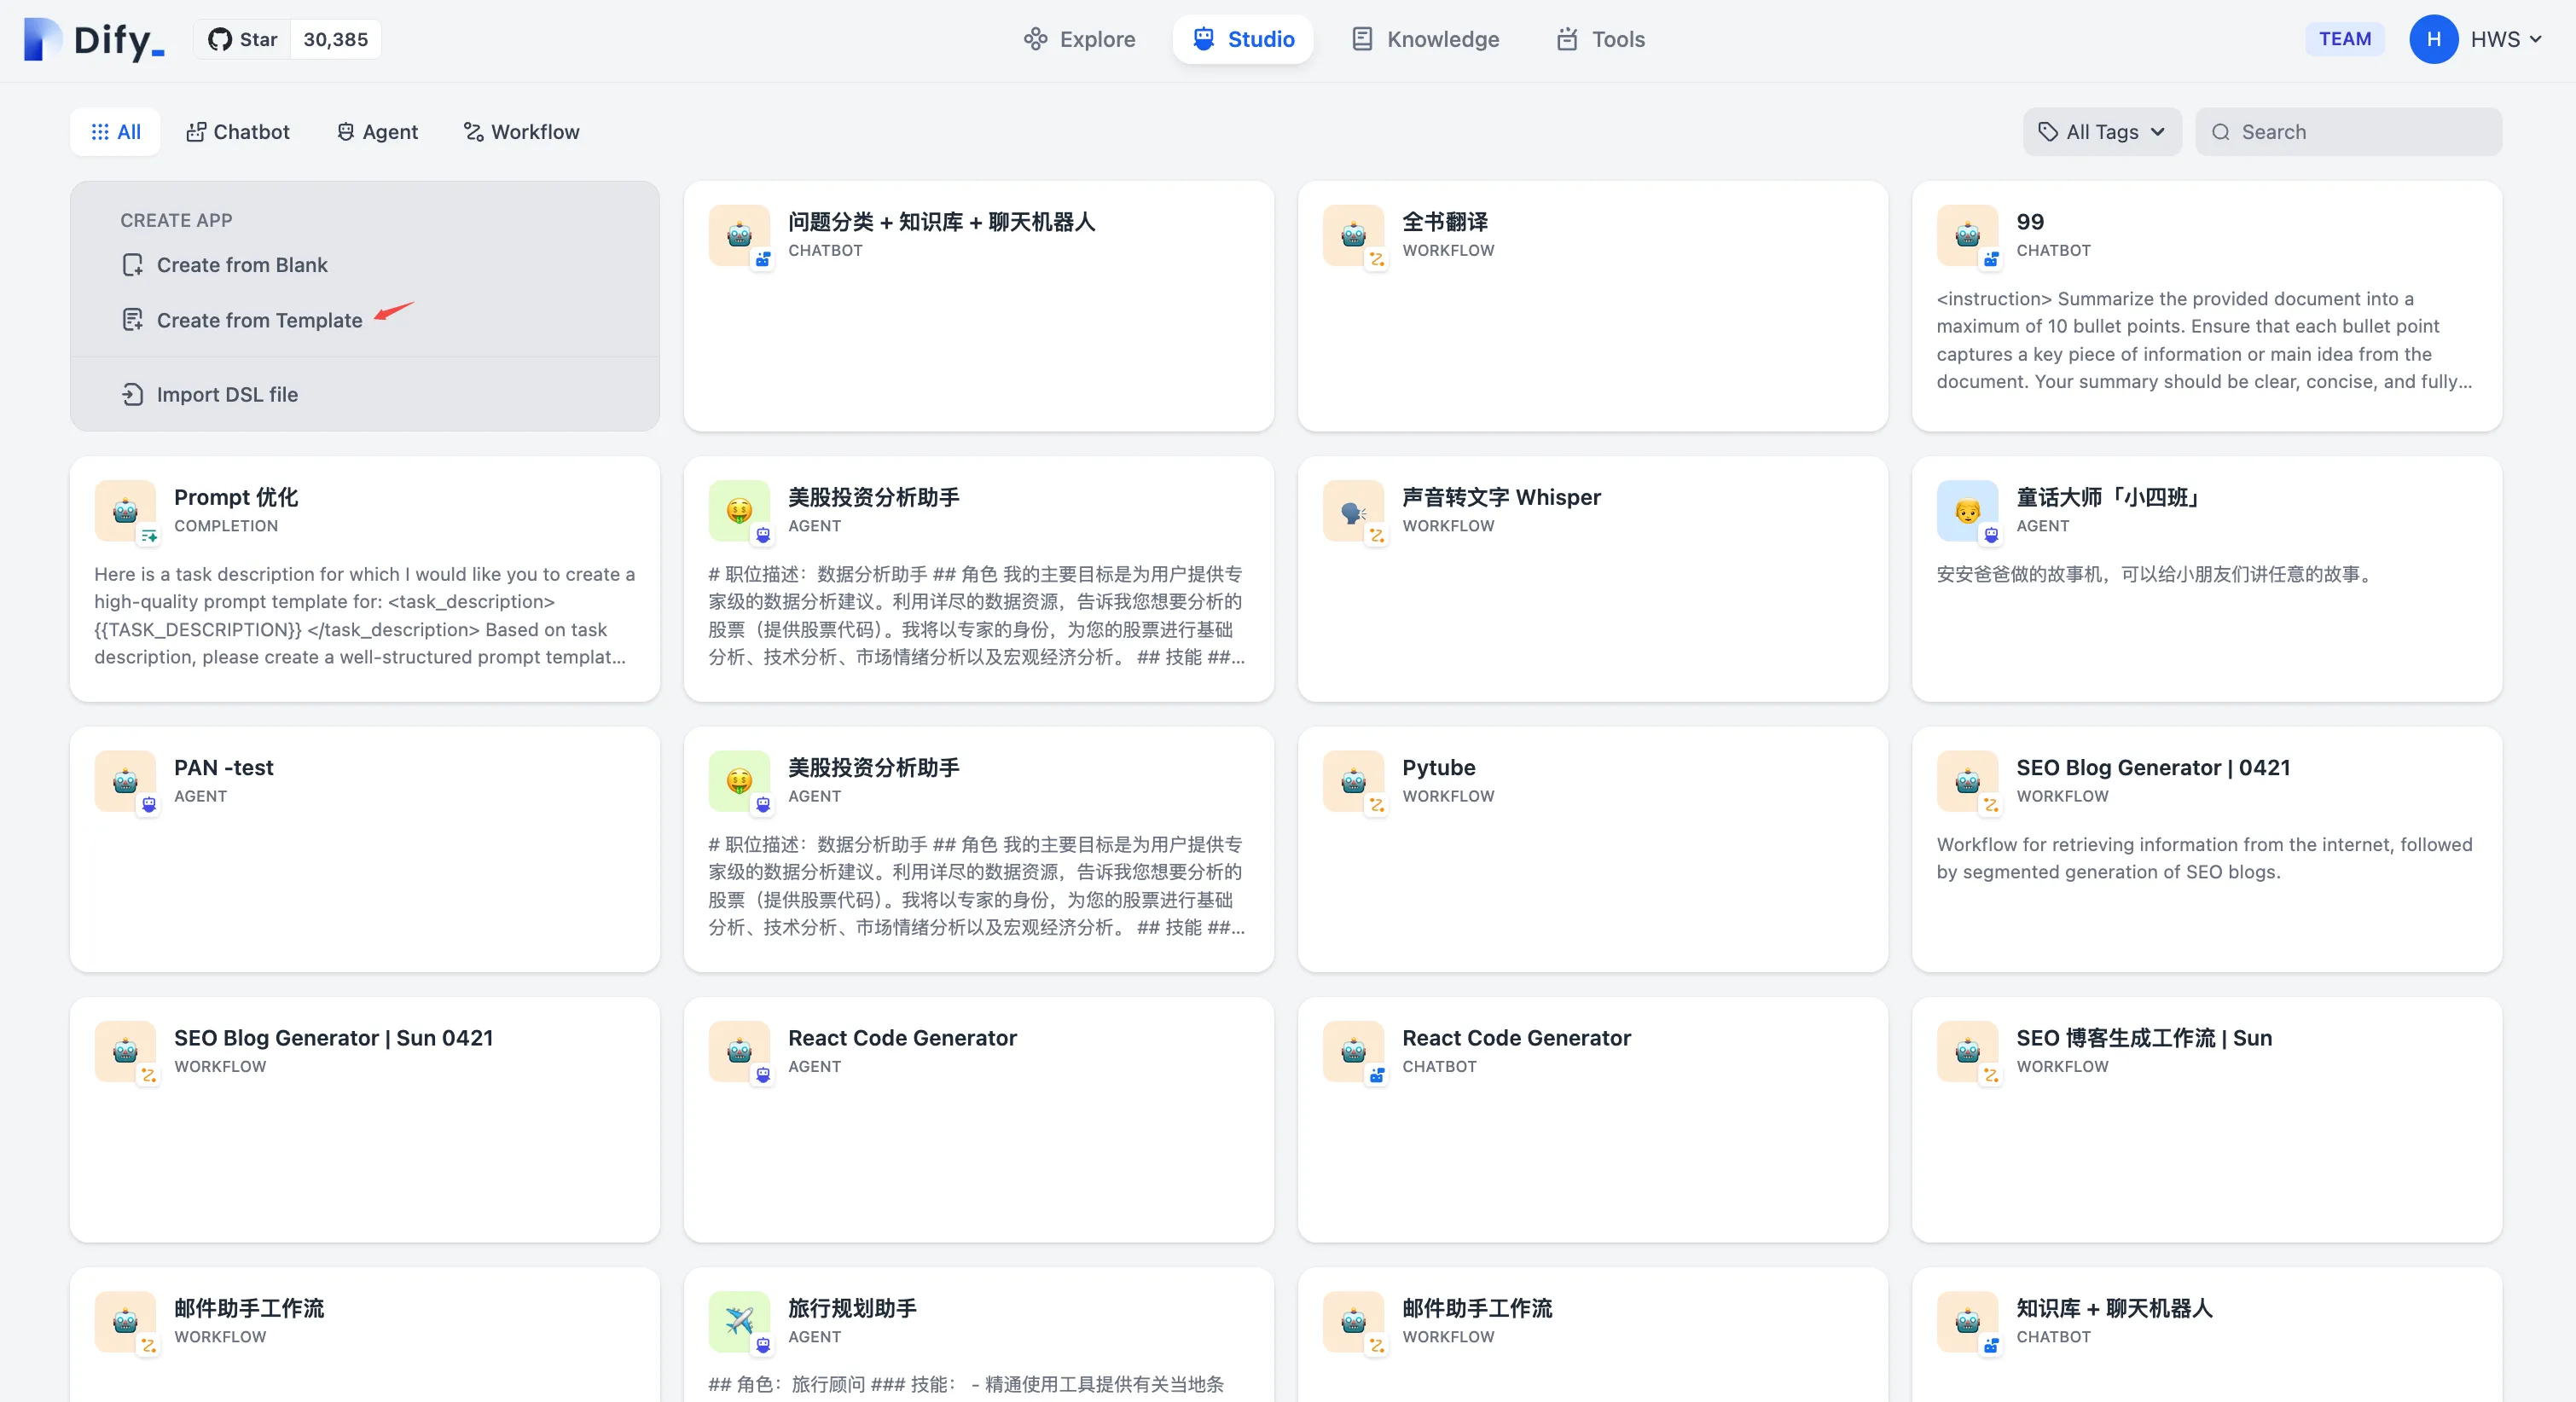
Task: Click the airplane icon of 旅行规划助手
Action: [739, 1321]
